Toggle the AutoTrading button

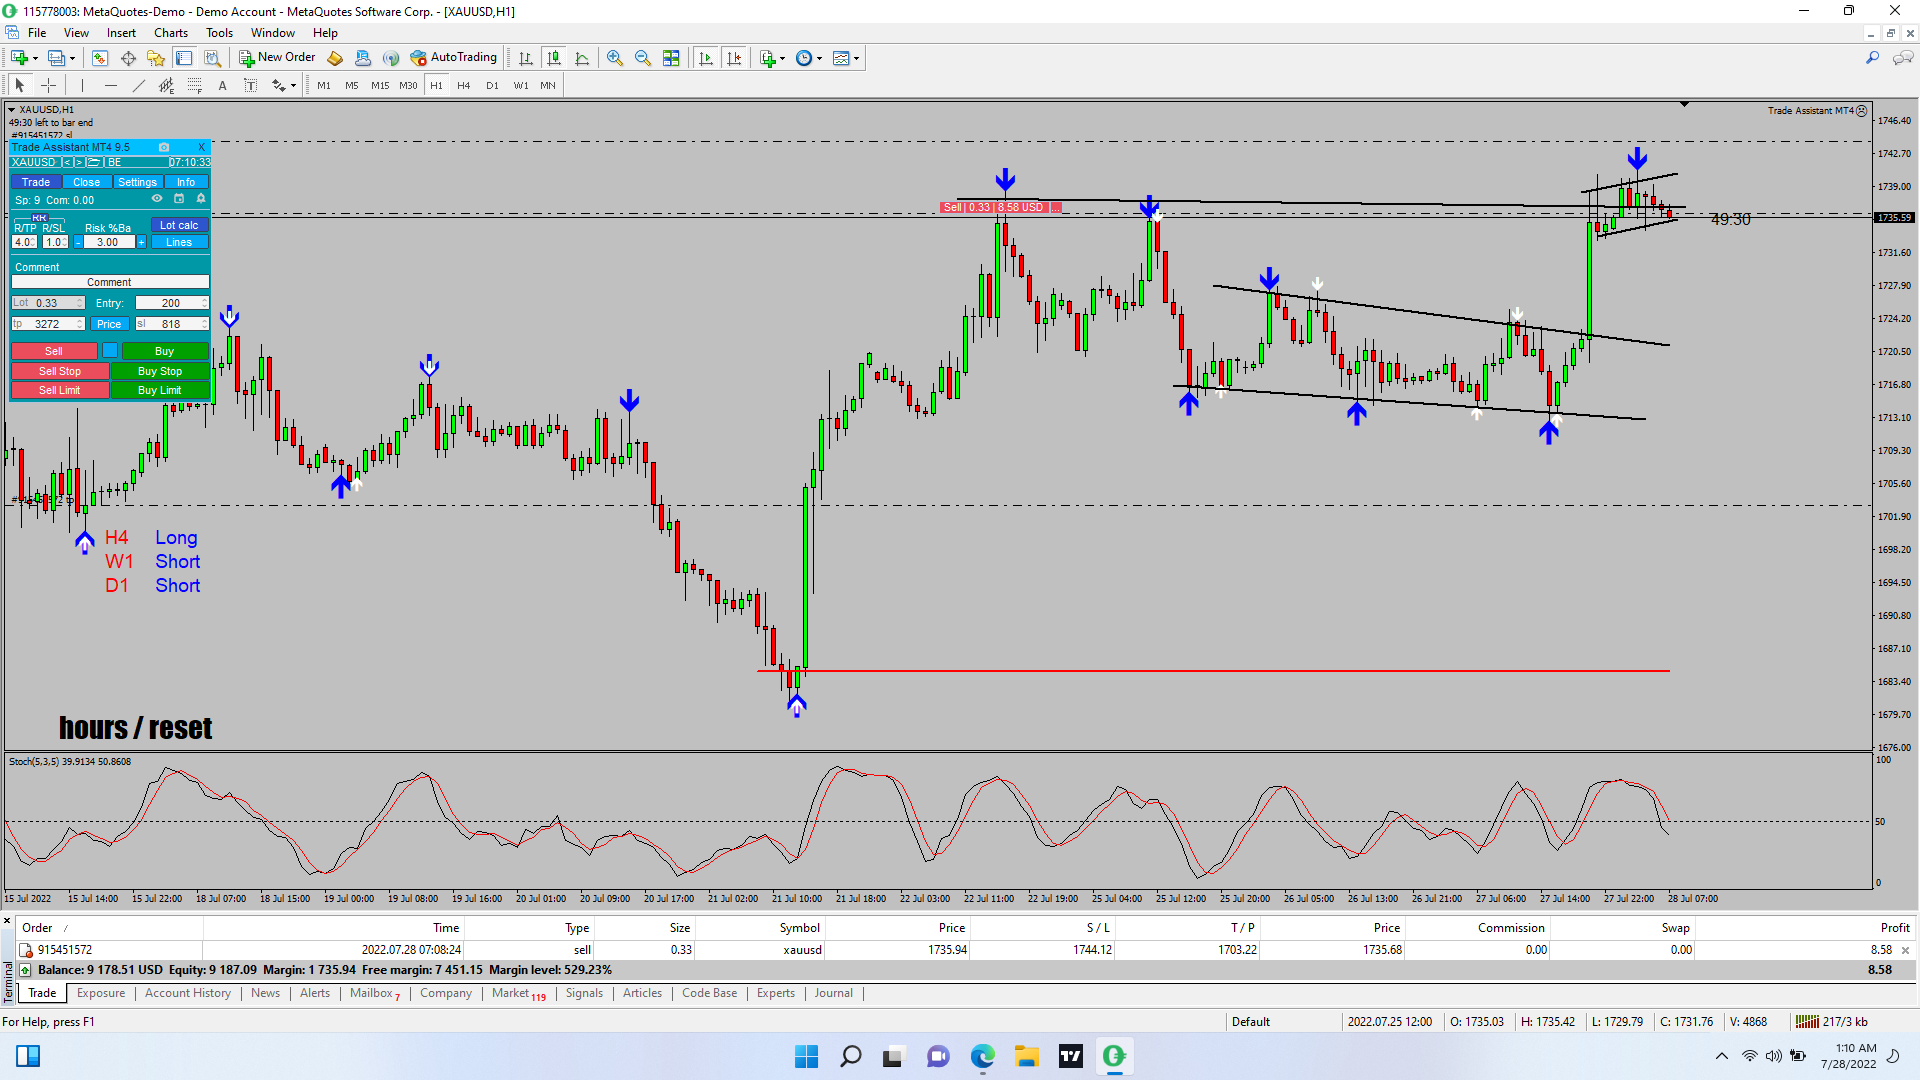coord(453,58)
